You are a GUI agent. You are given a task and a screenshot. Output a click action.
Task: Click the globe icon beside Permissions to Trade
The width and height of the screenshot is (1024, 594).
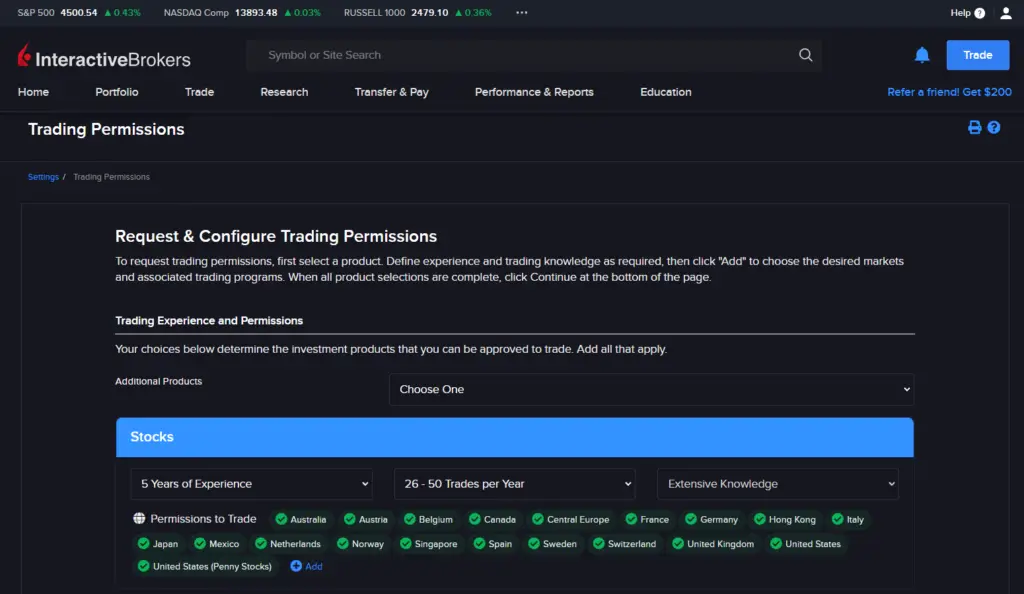pos(139,518)
